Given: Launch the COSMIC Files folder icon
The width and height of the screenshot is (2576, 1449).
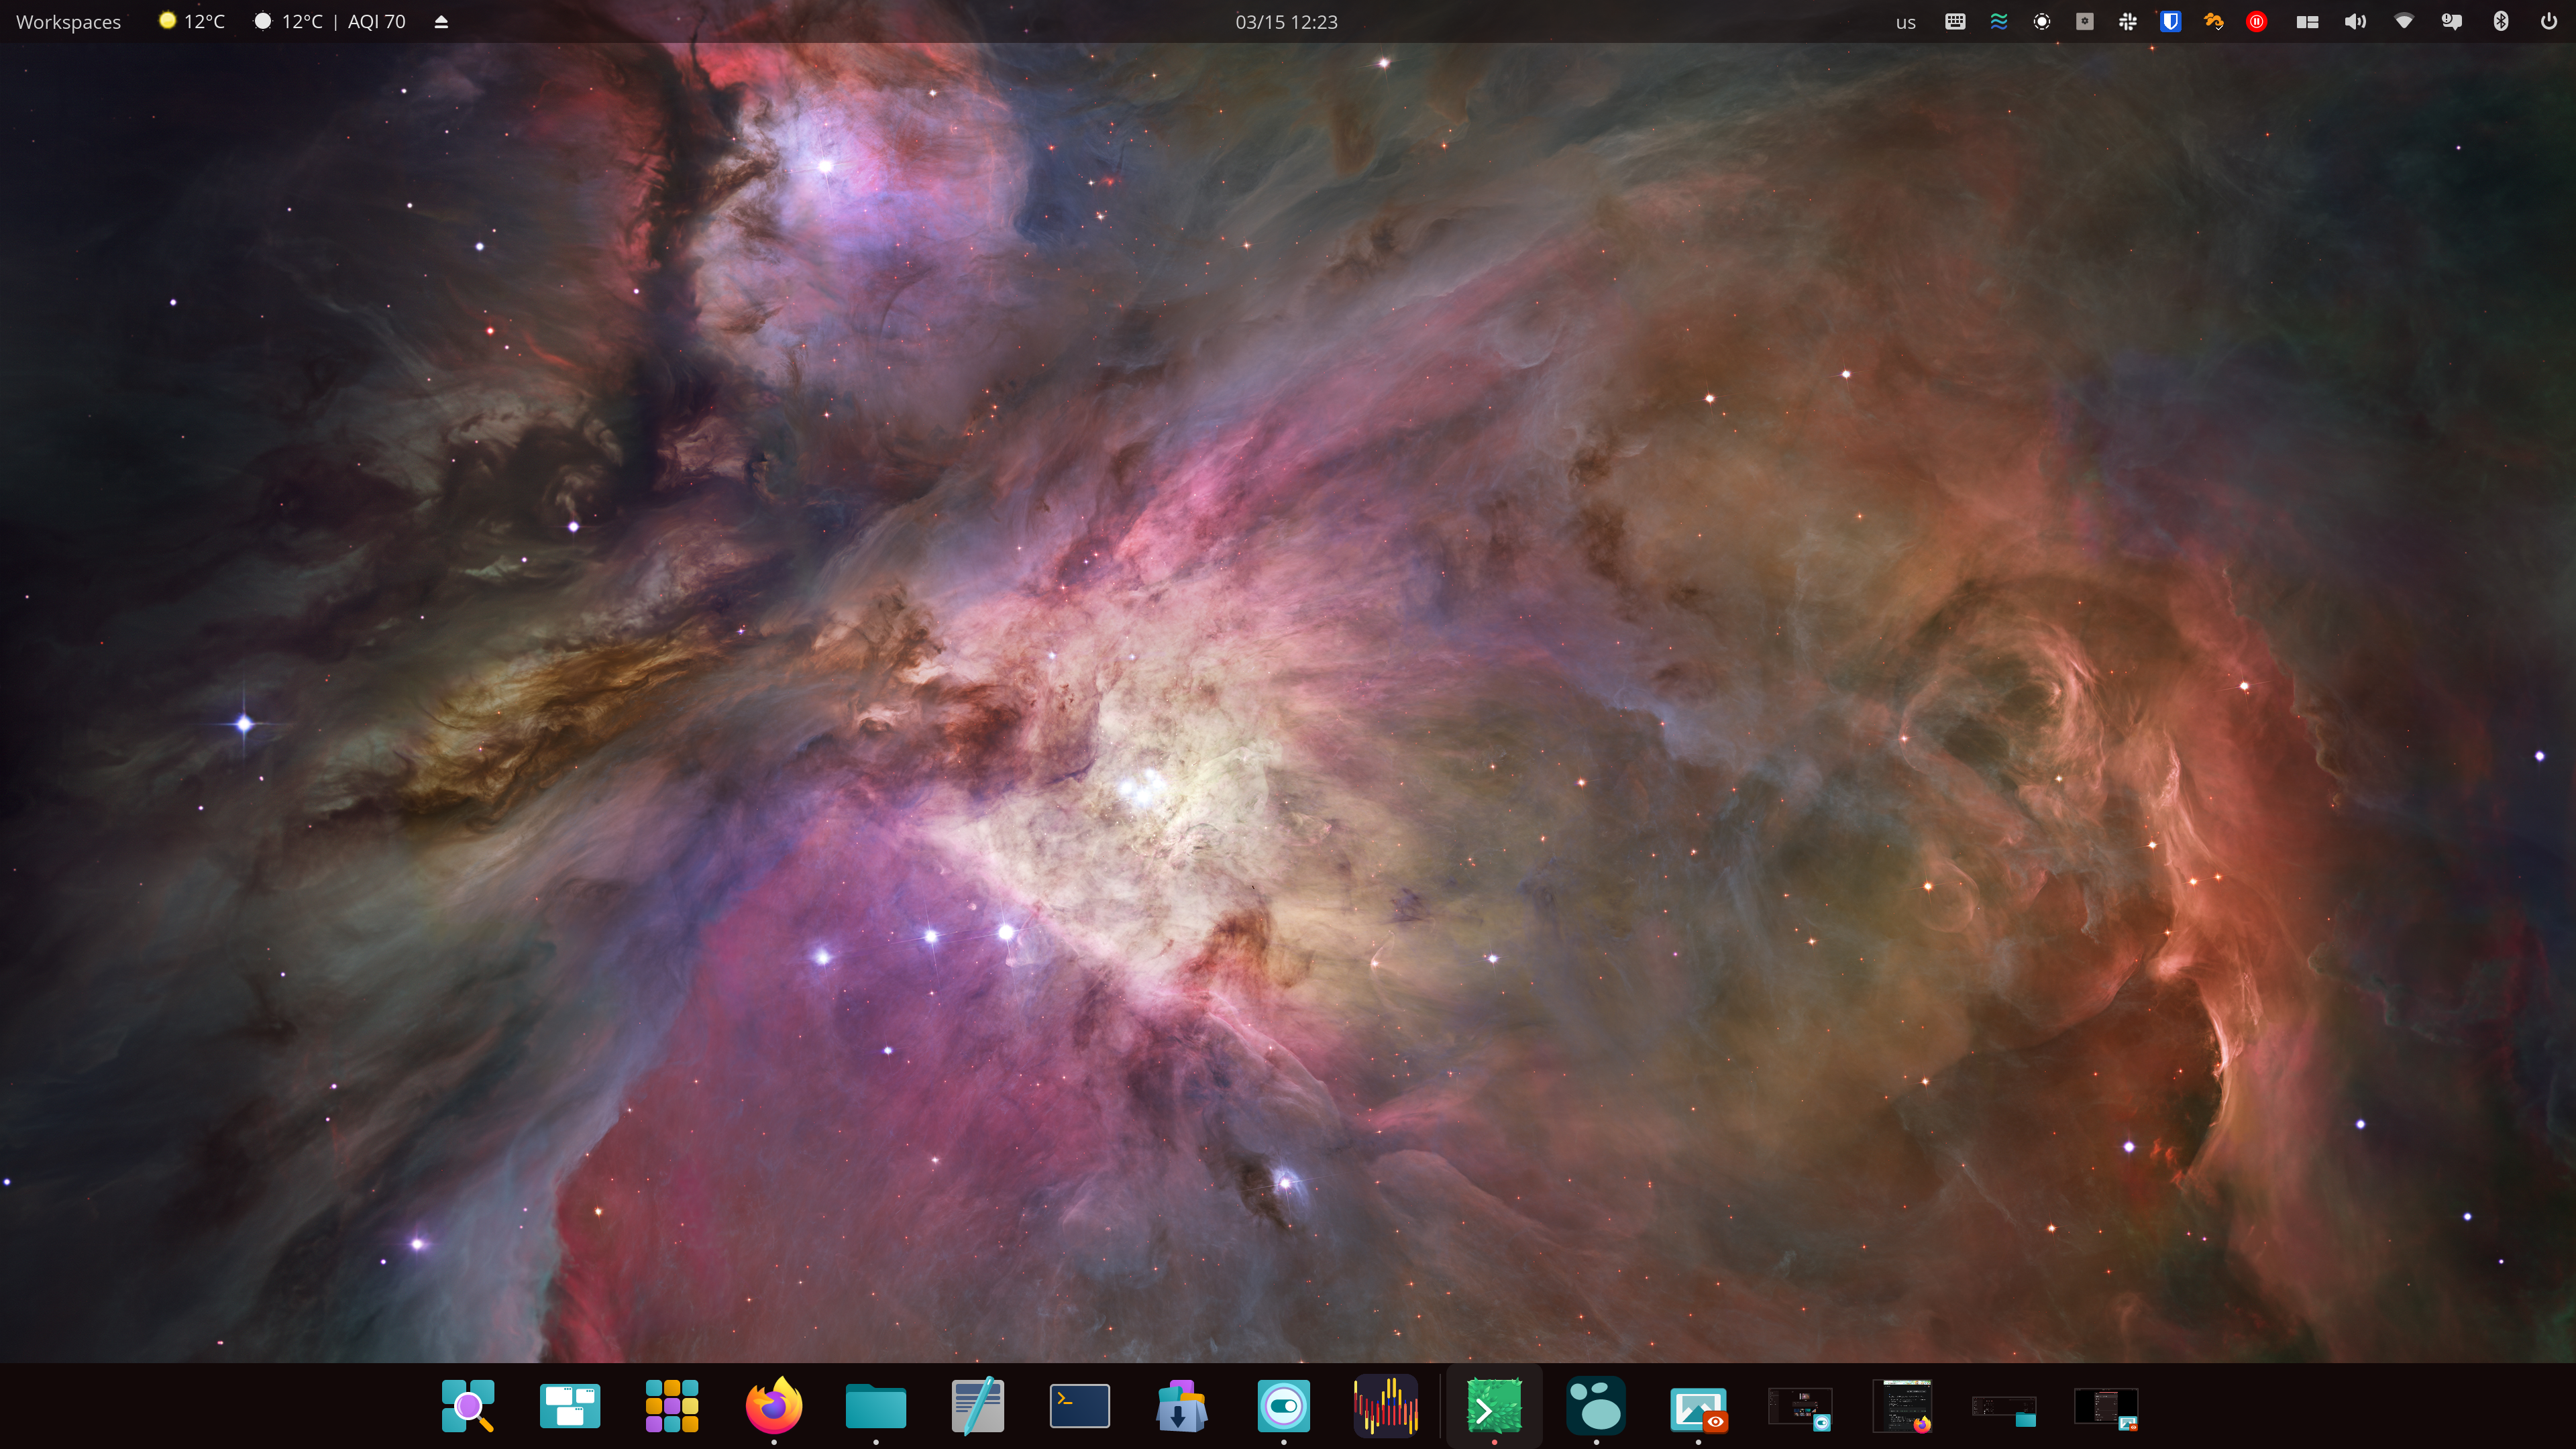Looking at the screenshot, I should [875, 1406].
